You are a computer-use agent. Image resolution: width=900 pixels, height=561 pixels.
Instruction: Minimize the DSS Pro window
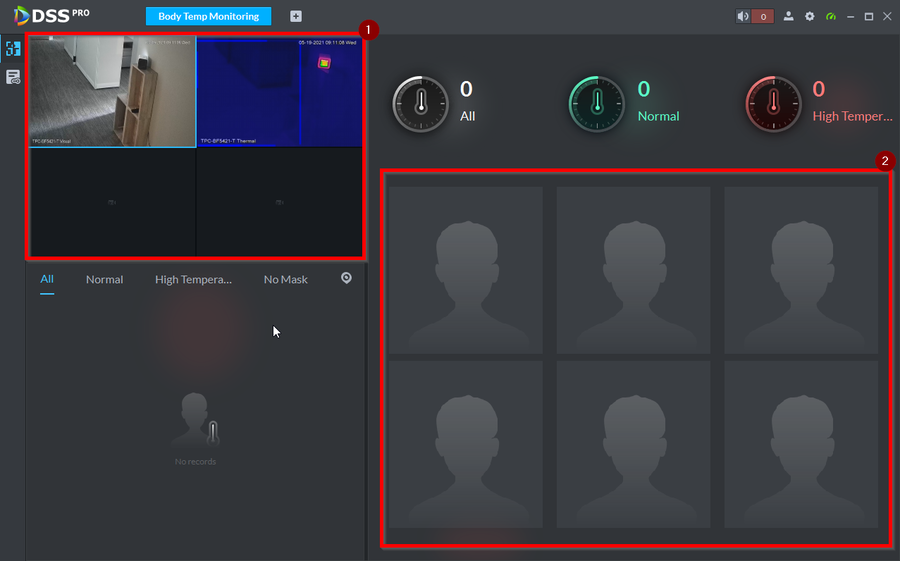851,17
